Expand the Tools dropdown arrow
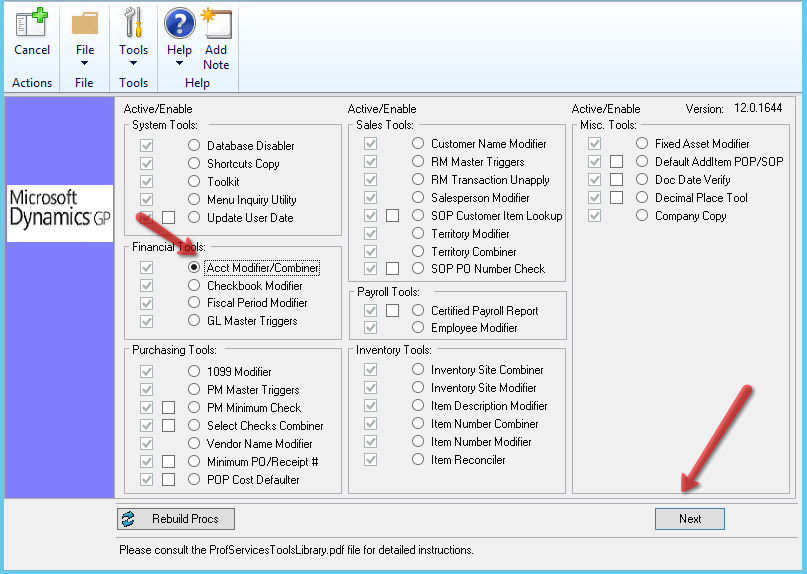 point(133,63)
